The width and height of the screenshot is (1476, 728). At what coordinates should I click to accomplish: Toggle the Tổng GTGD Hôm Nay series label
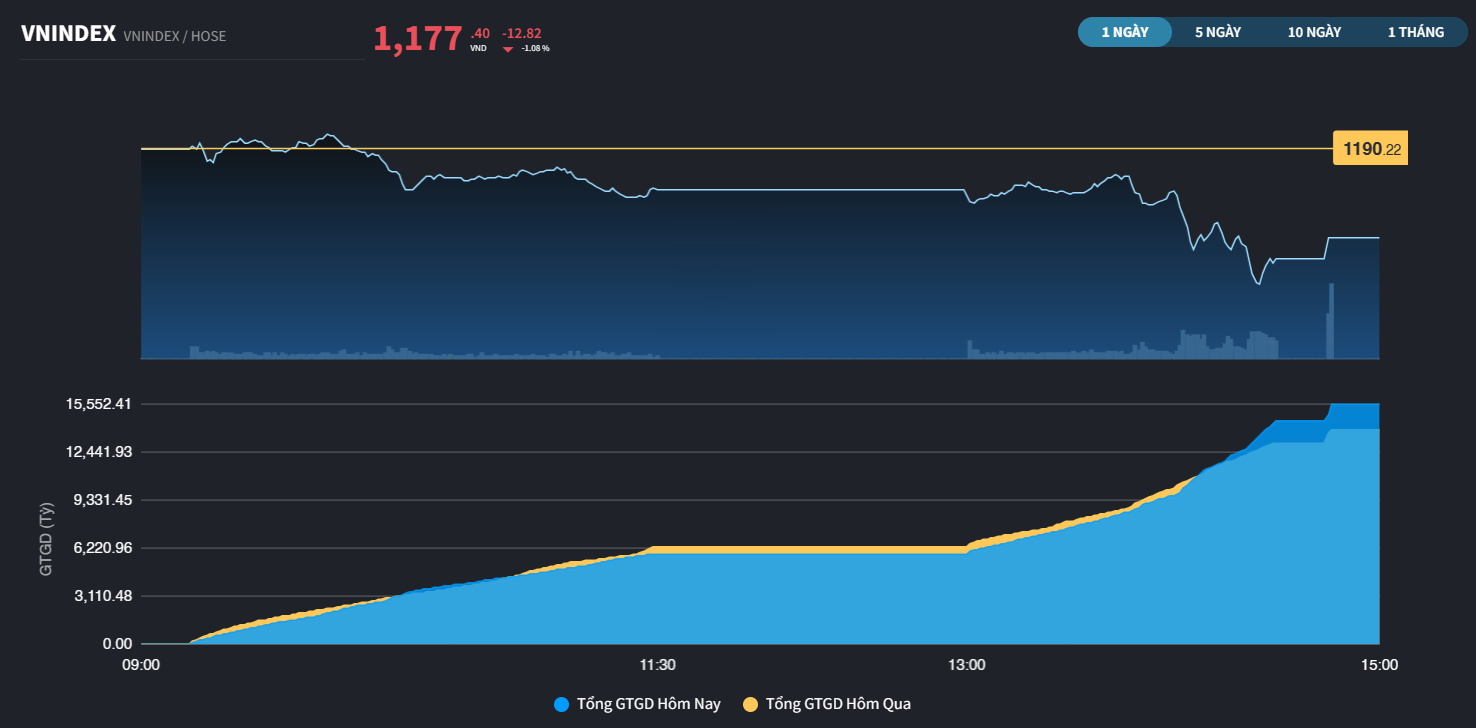pos(648,704)
